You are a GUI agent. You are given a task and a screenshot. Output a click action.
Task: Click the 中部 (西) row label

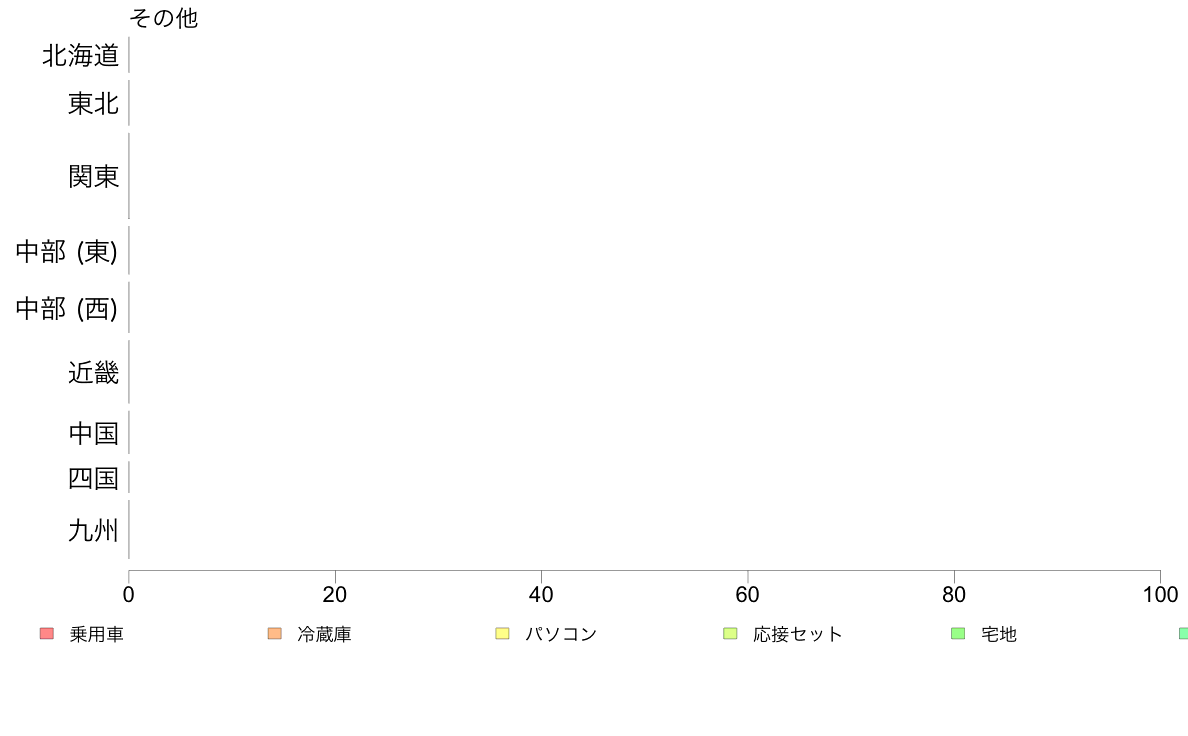click(67, 308)
